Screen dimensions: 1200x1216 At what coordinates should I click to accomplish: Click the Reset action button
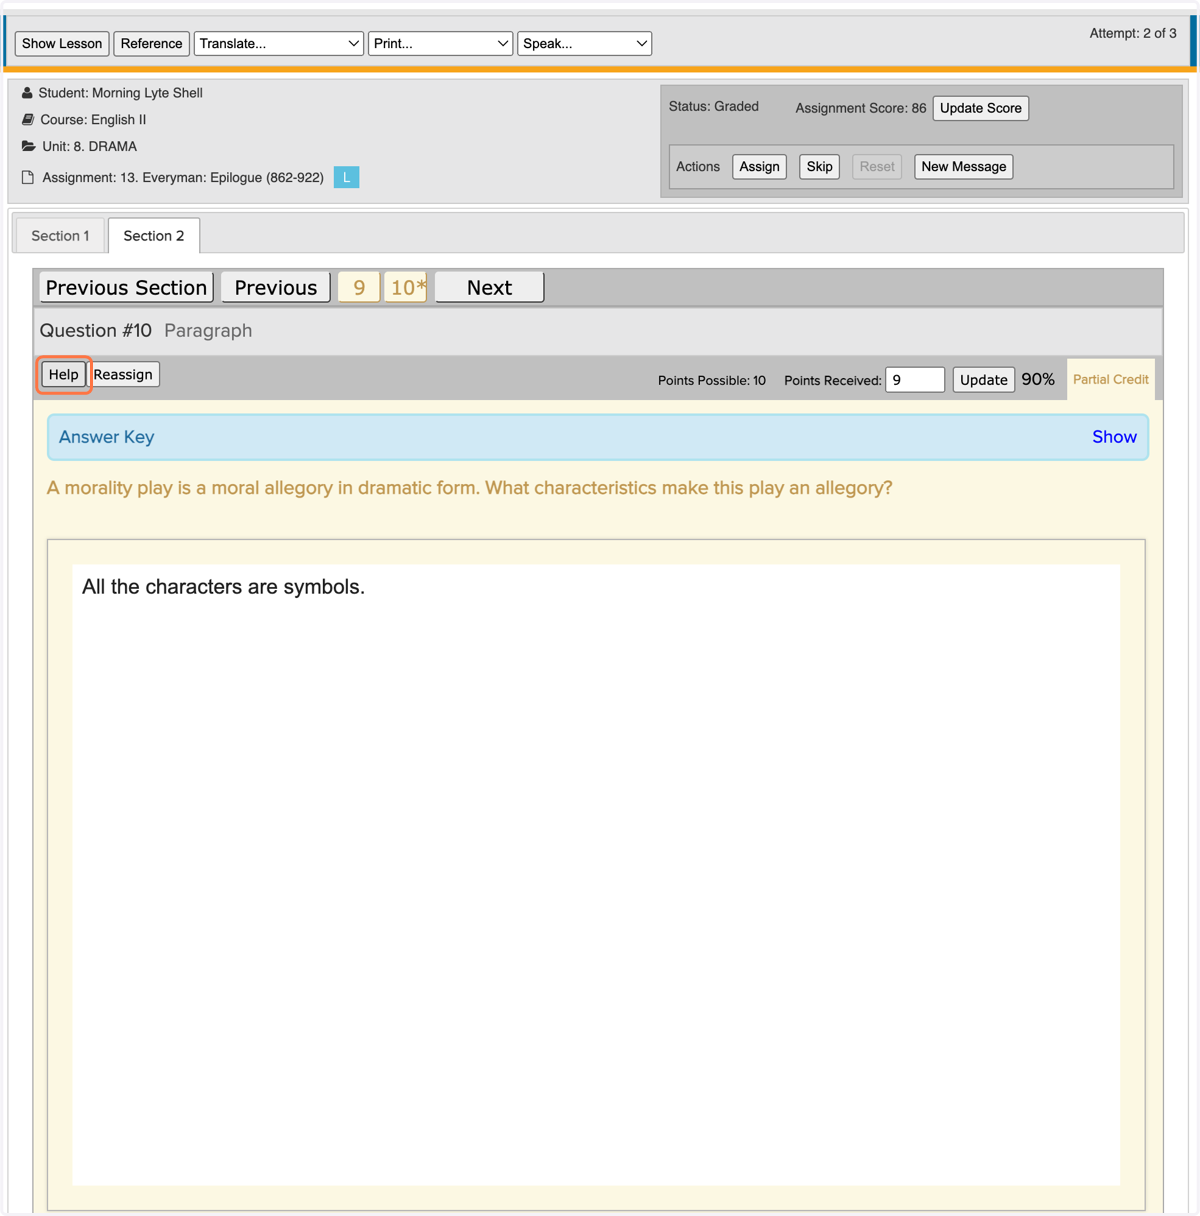point(877,166)
